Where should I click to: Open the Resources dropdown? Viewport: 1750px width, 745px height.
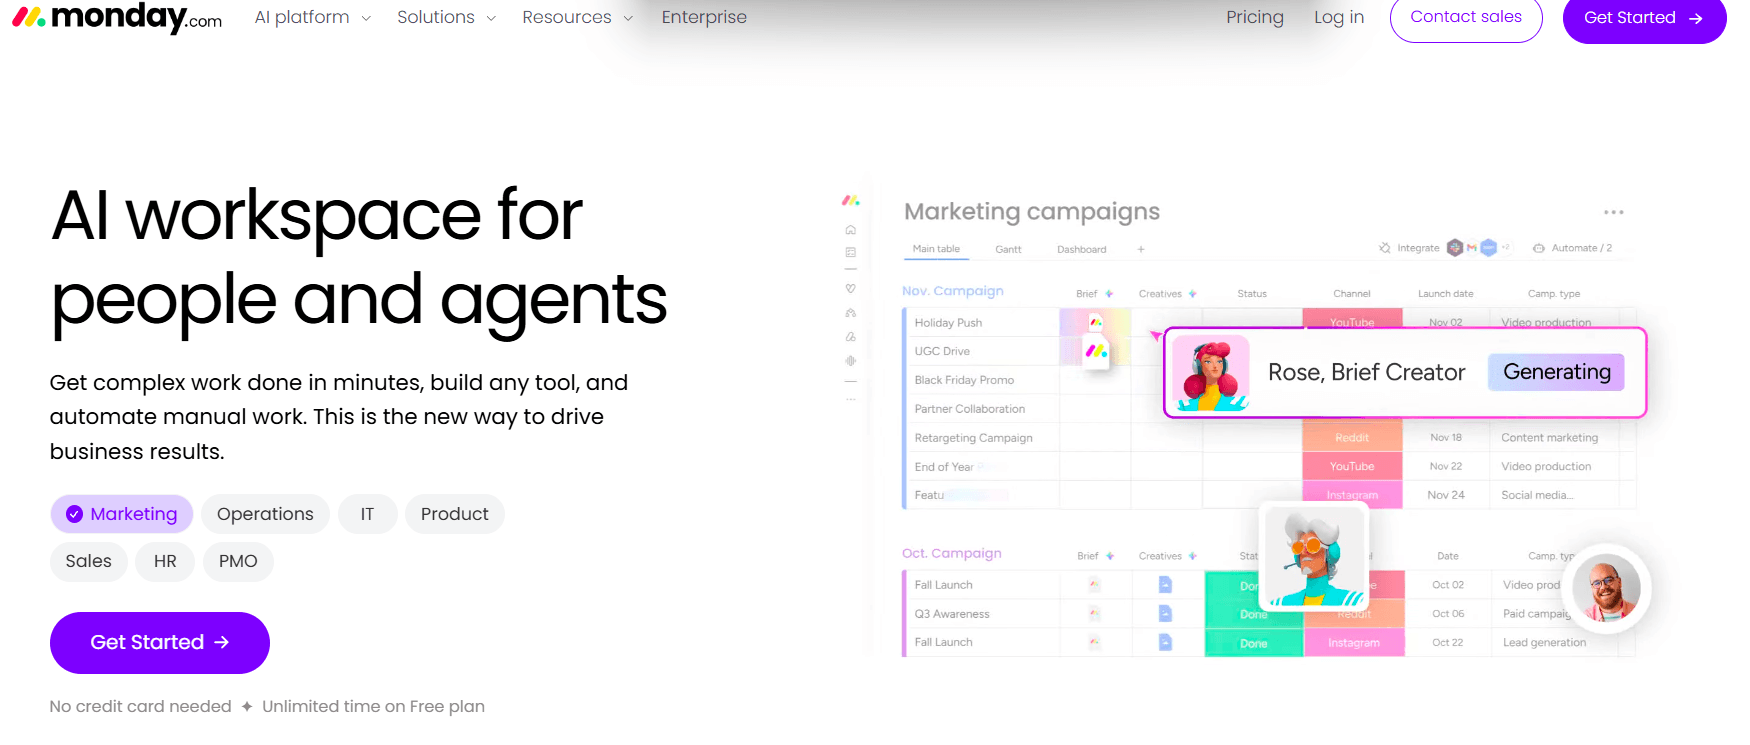point(577,17)
